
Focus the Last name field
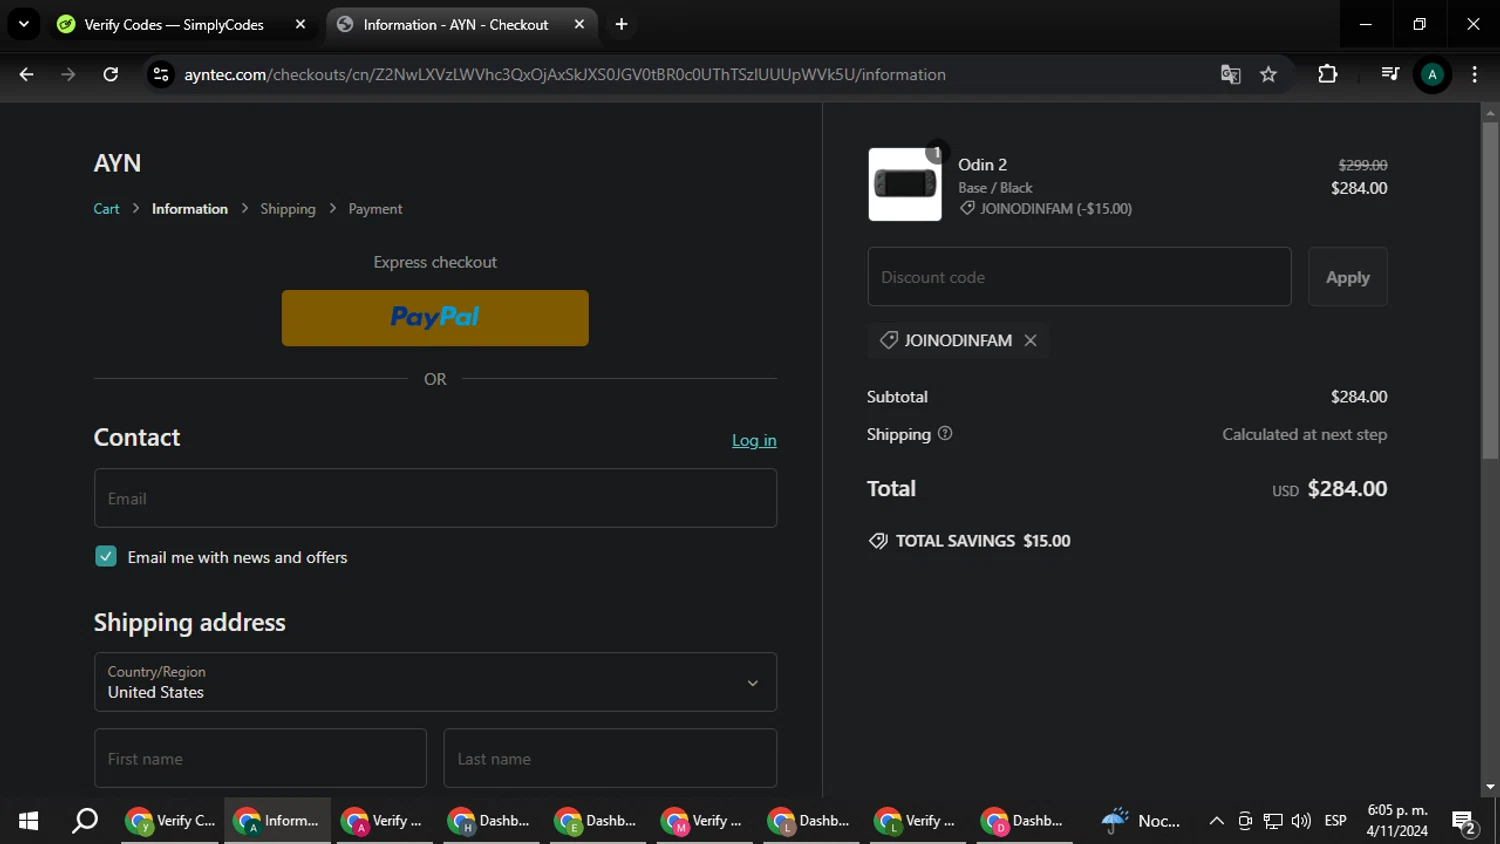(610, 758)
